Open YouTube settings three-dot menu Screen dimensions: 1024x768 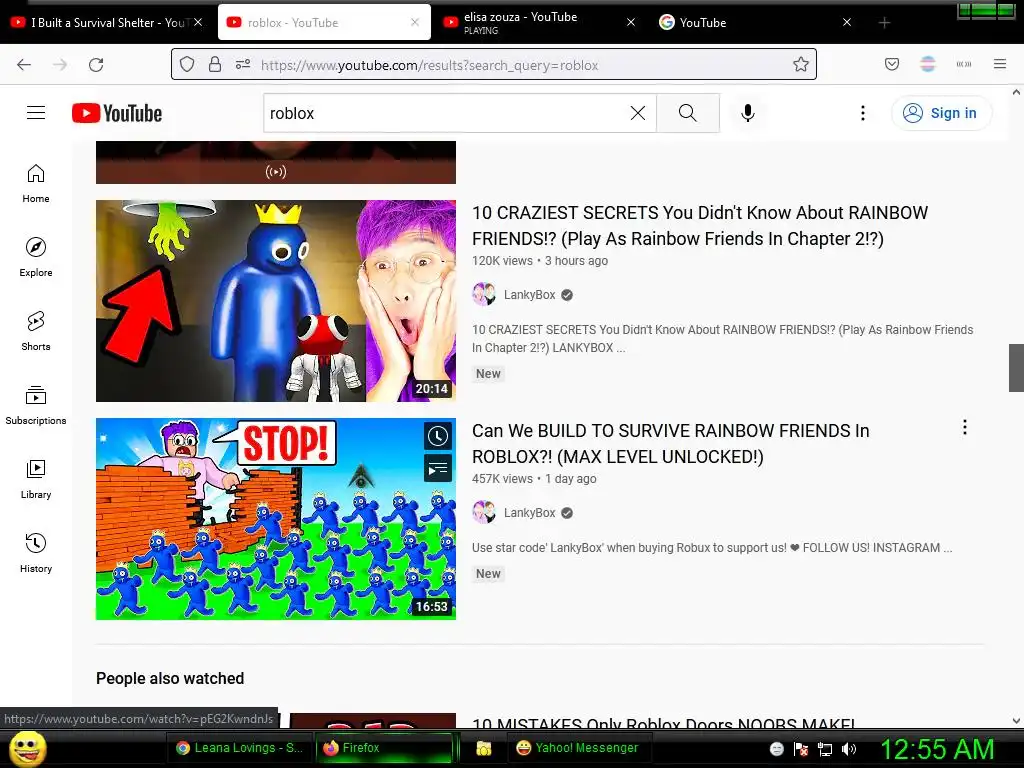tap(863, 113)
